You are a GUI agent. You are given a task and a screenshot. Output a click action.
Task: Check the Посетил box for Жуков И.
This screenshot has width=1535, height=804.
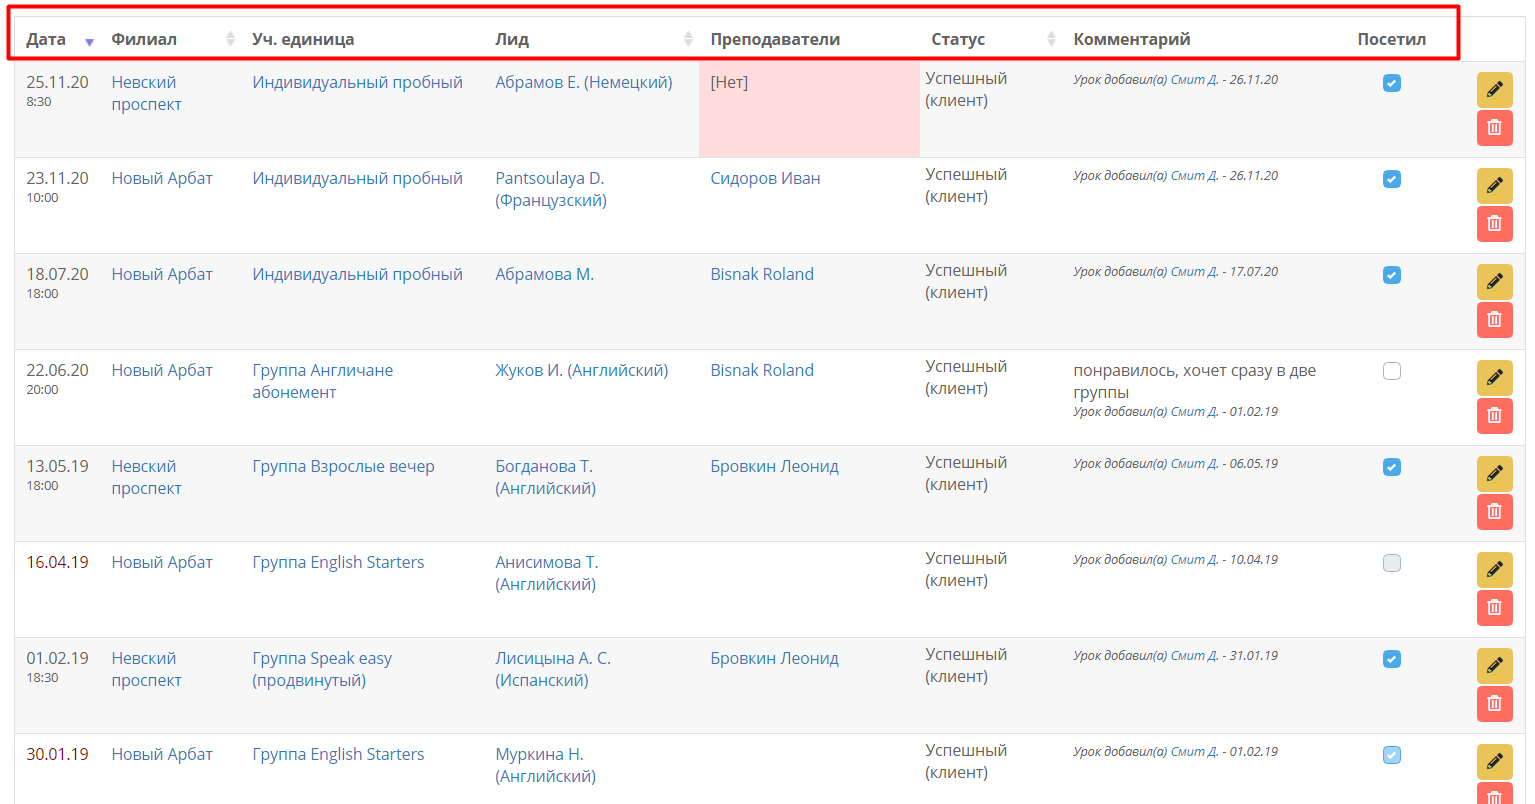(1392, 371)
